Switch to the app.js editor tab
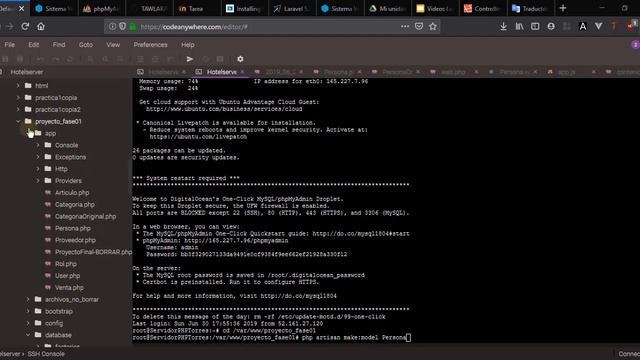Image resolution: width=640 pixels, height=360 pixels. pos(566,72)
